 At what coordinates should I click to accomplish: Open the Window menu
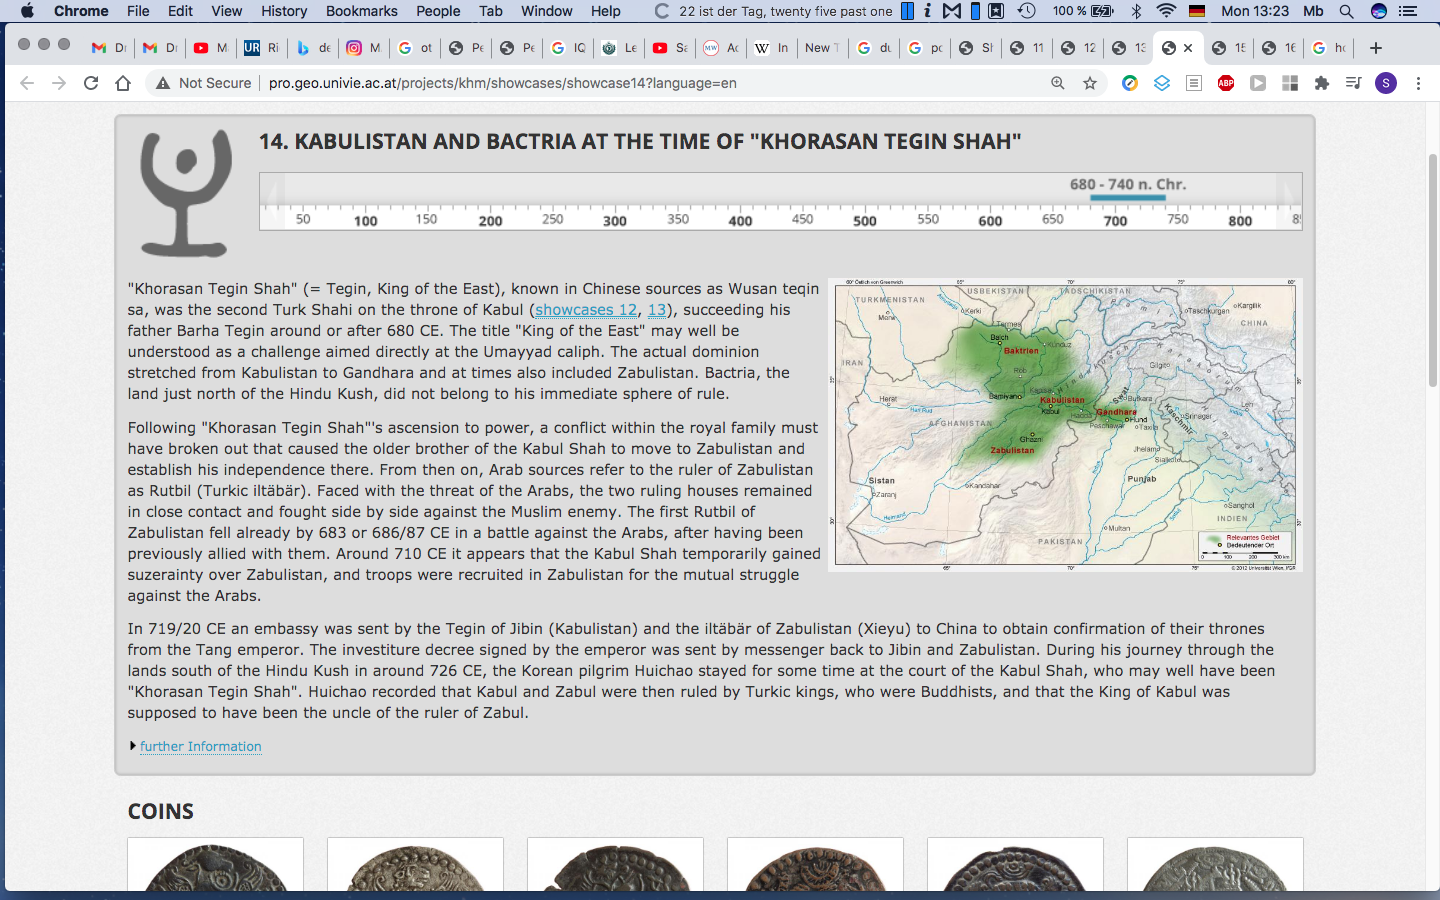pos(547,11)
